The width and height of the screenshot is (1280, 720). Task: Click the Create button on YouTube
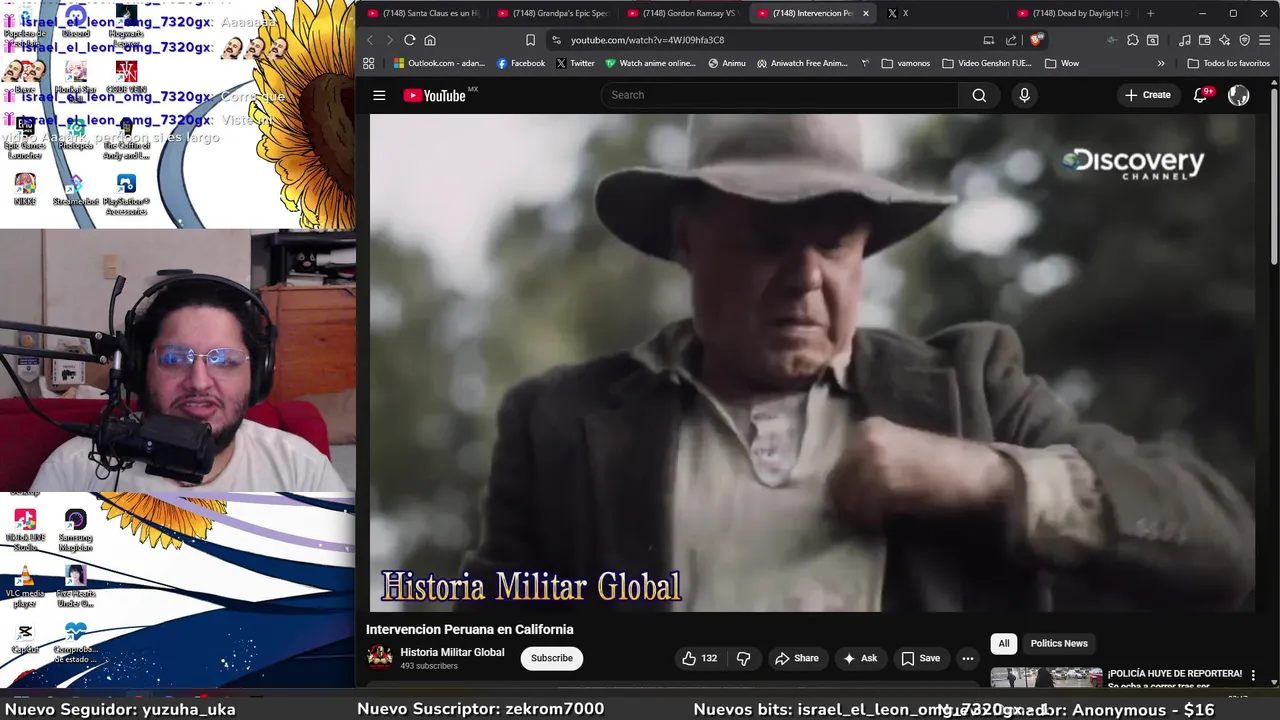1147,95
